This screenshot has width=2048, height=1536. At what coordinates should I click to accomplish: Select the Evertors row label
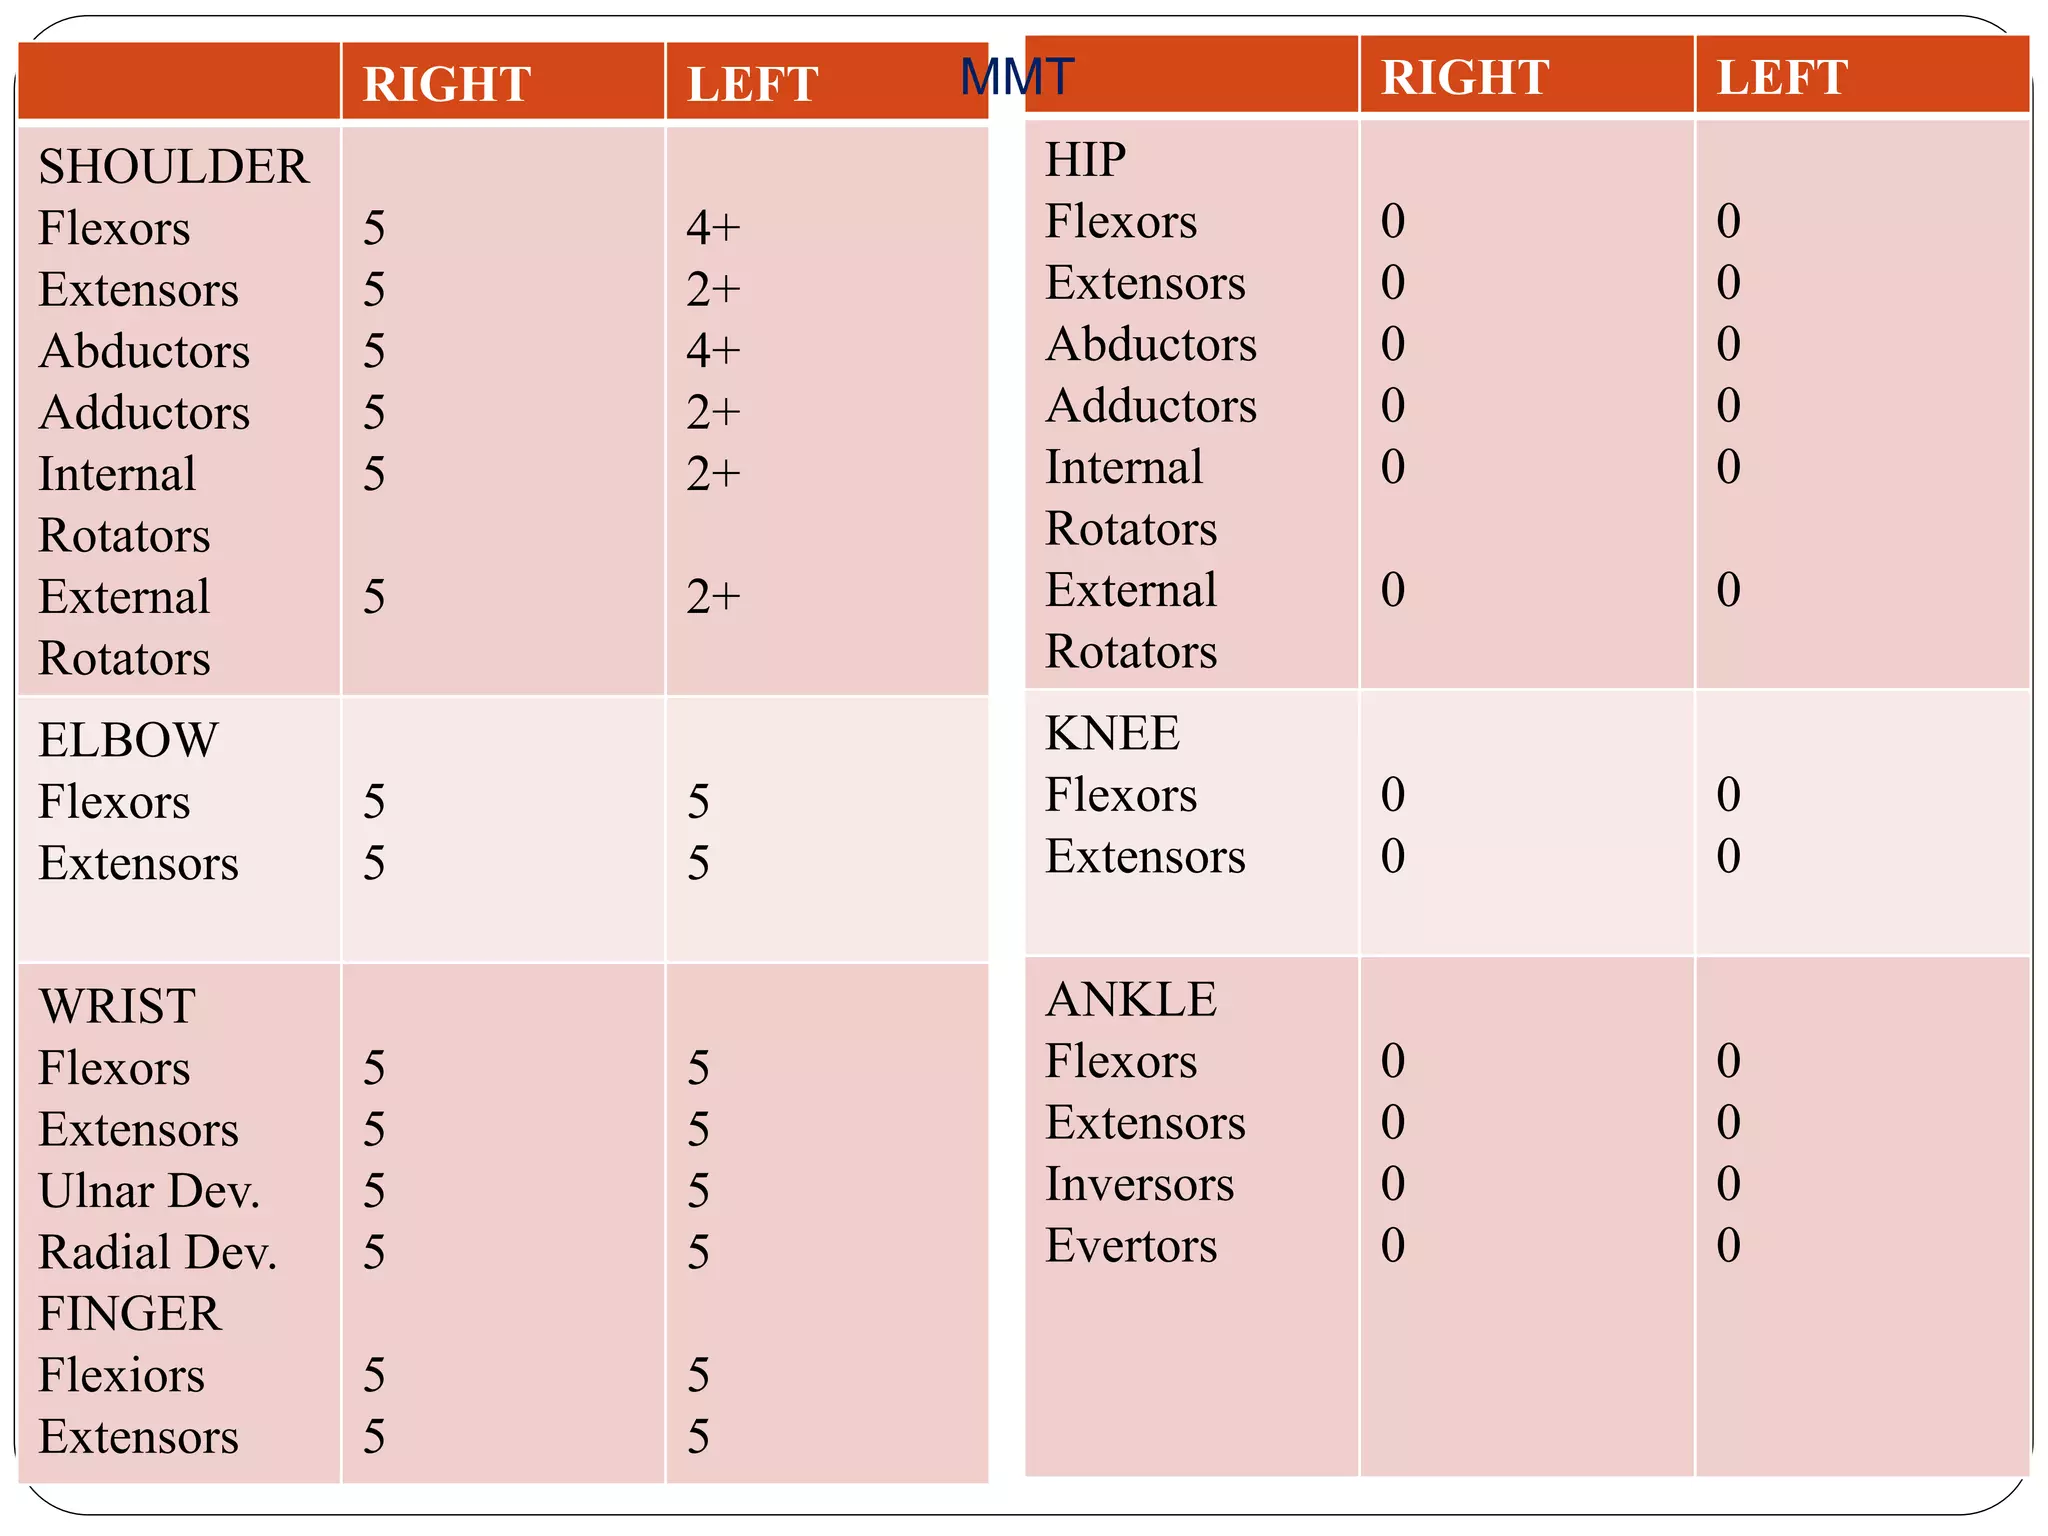pos(1131,1246)
